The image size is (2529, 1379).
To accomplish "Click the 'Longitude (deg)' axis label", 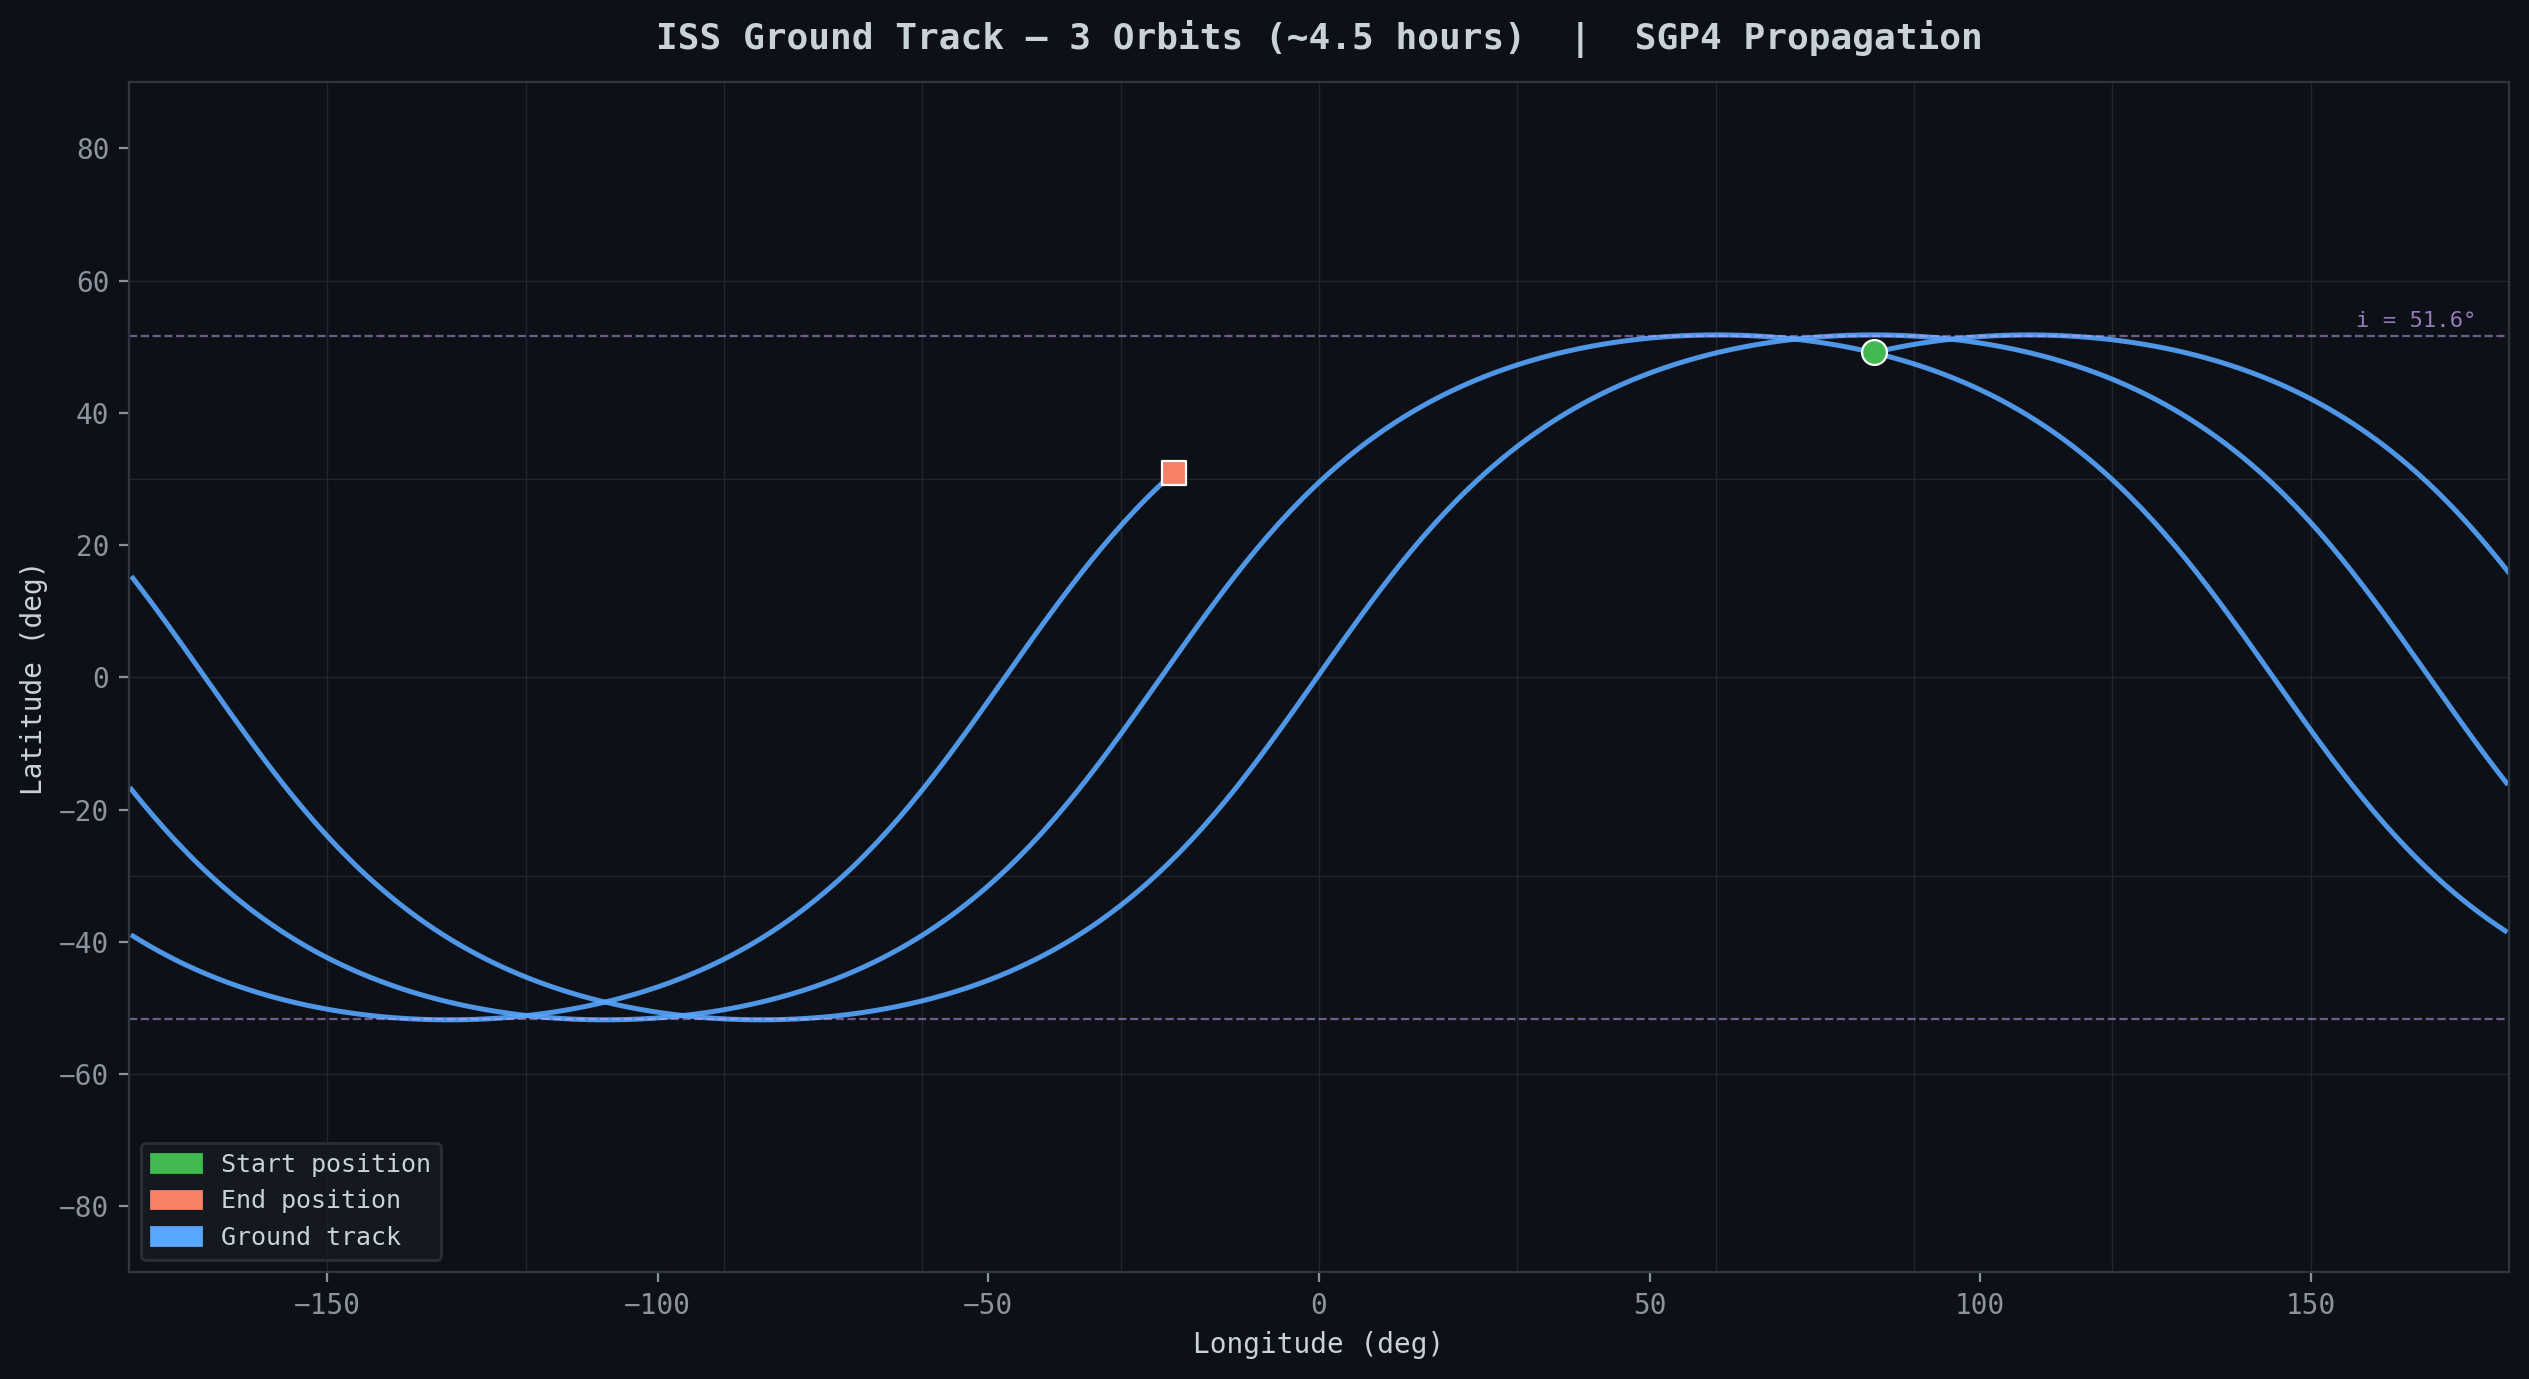I will tap(1317, 1343).
